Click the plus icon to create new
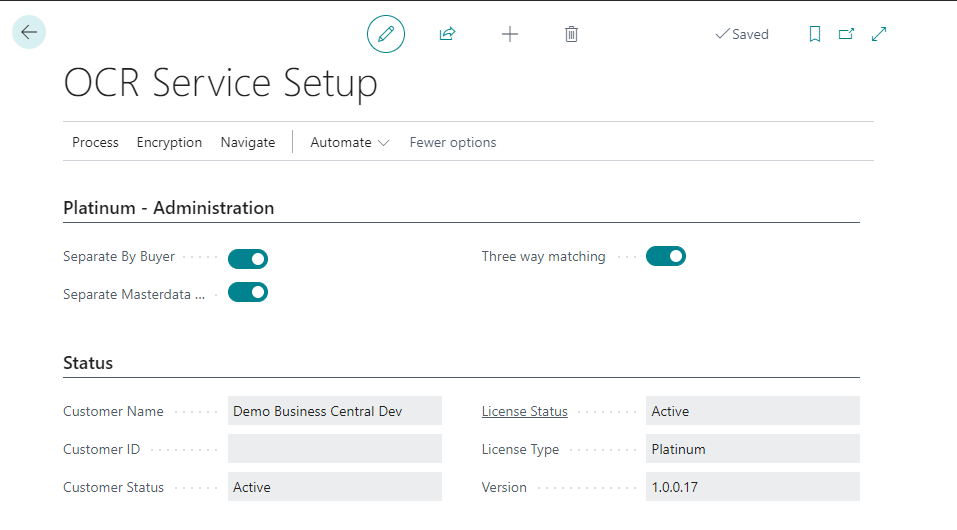Viewport: 957px width, 530px height. point(510,34)
